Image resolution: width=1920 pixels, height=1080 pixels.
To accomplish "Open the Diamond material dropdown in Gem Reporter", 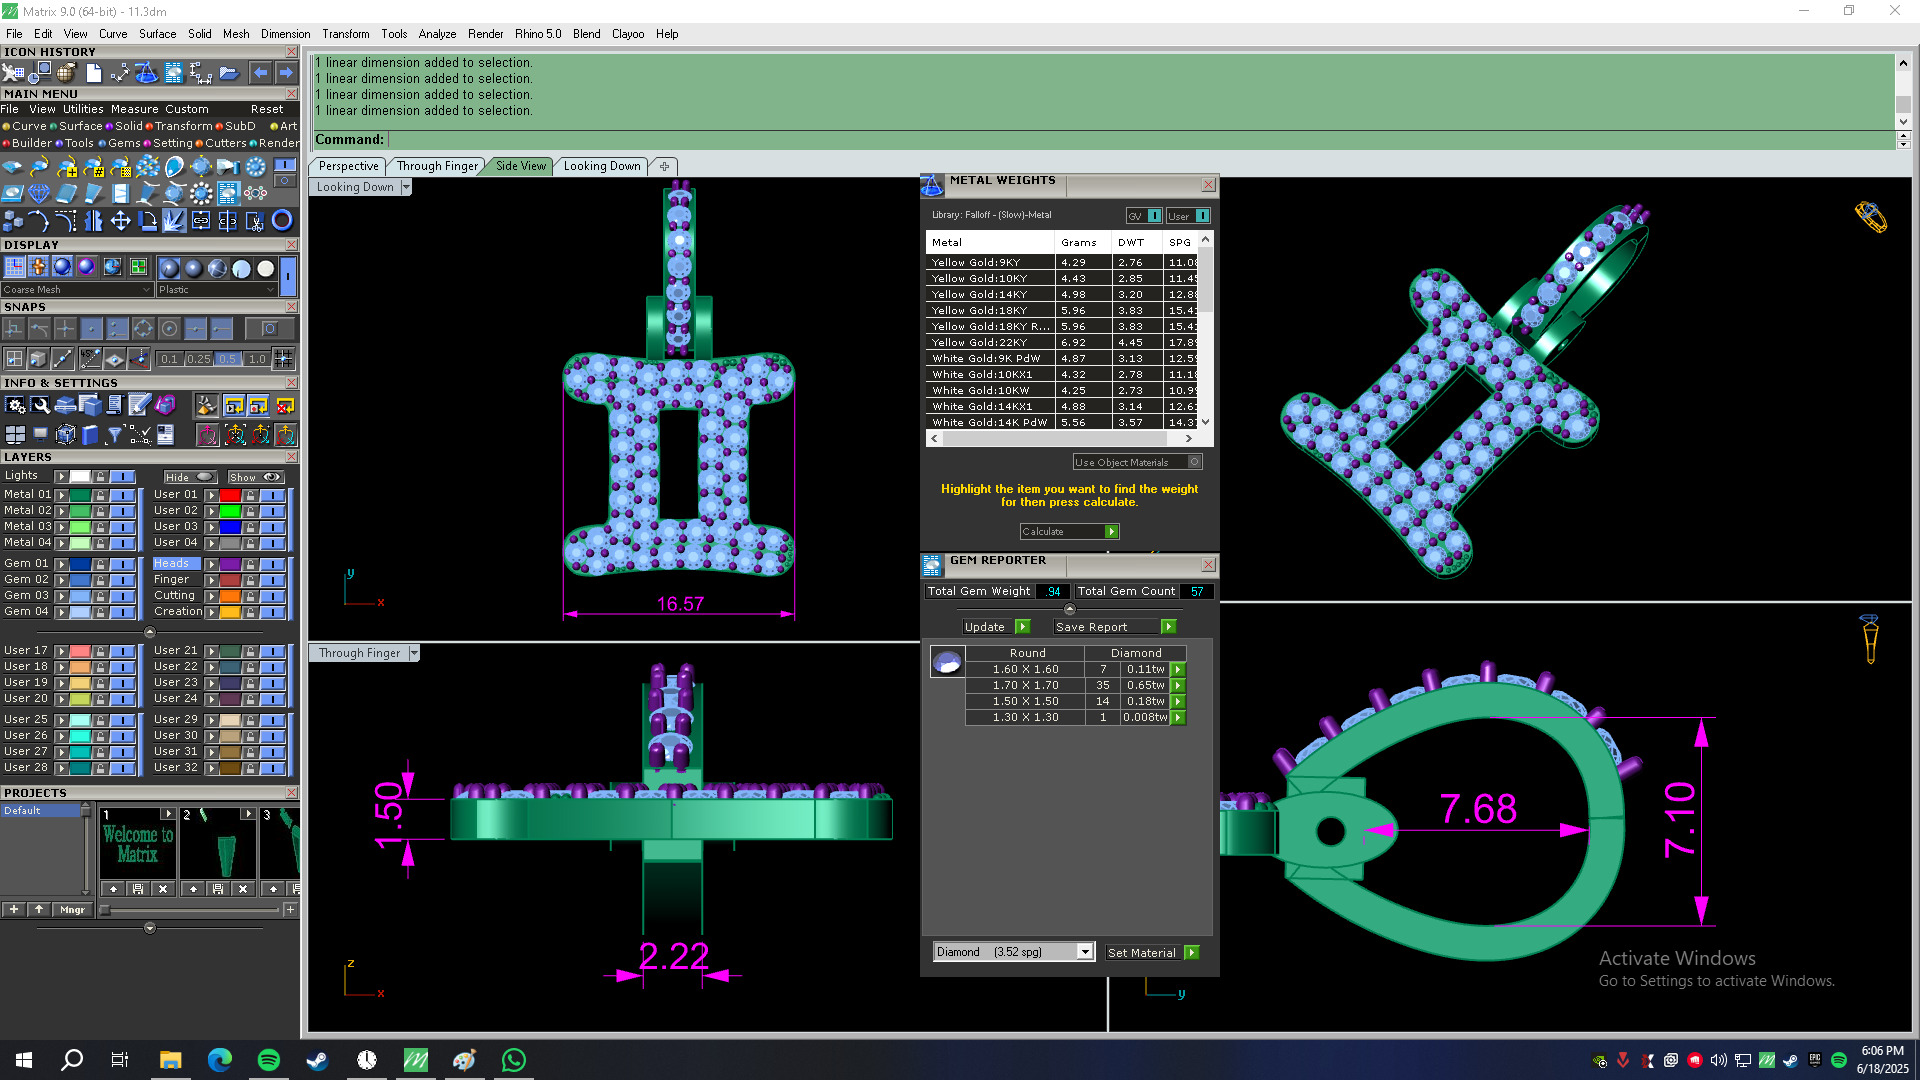I will coord(1085,952).
